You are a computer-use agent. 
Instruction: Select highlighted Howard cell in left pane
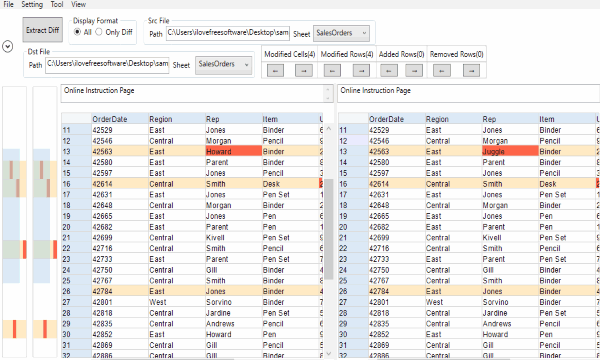(x=233, y=151)
